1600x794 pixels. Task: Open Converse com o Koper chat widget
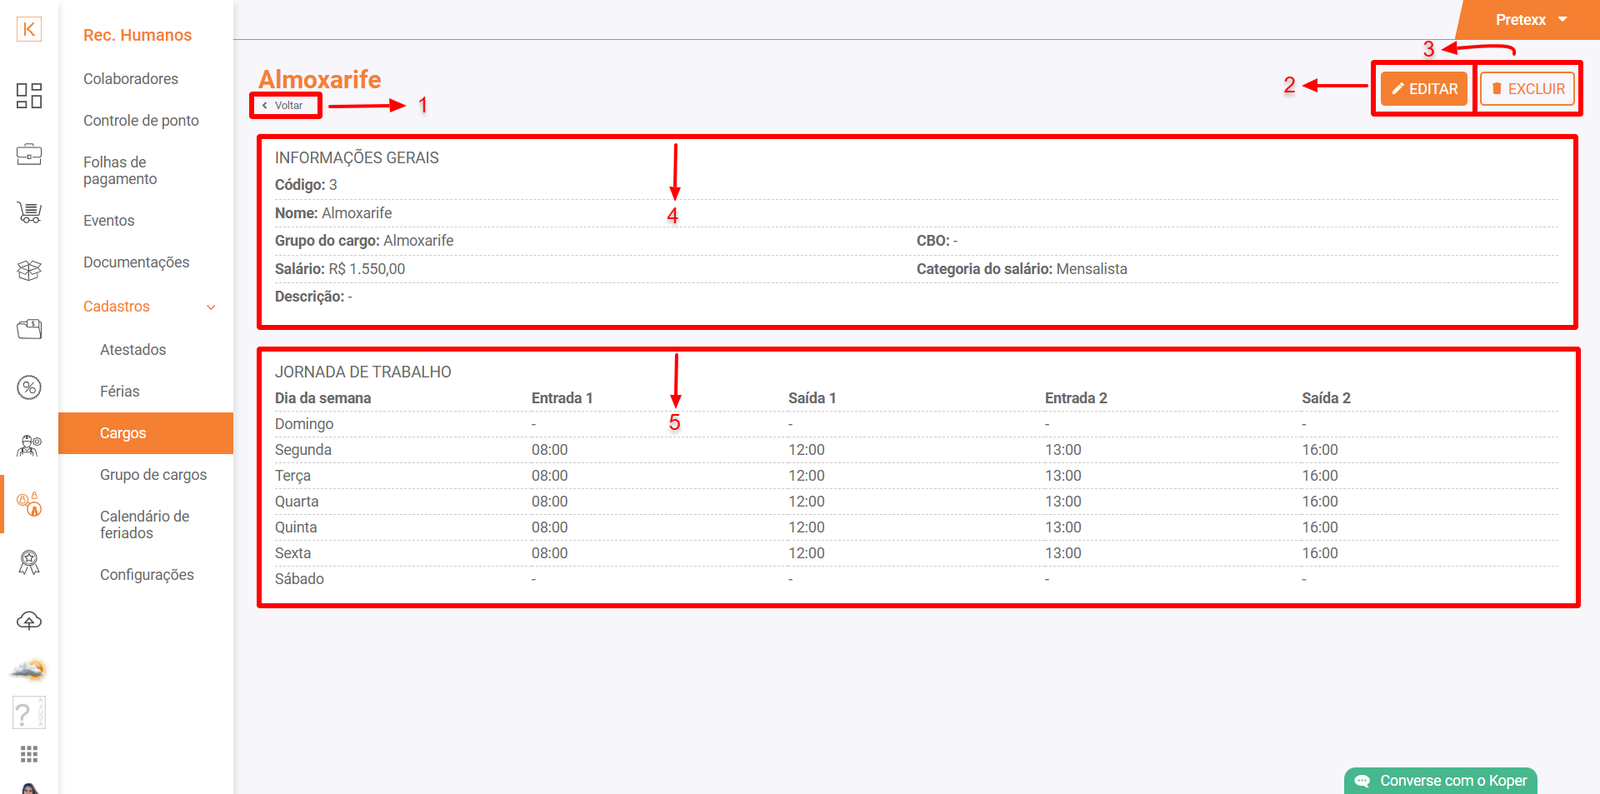point(1441,781)
